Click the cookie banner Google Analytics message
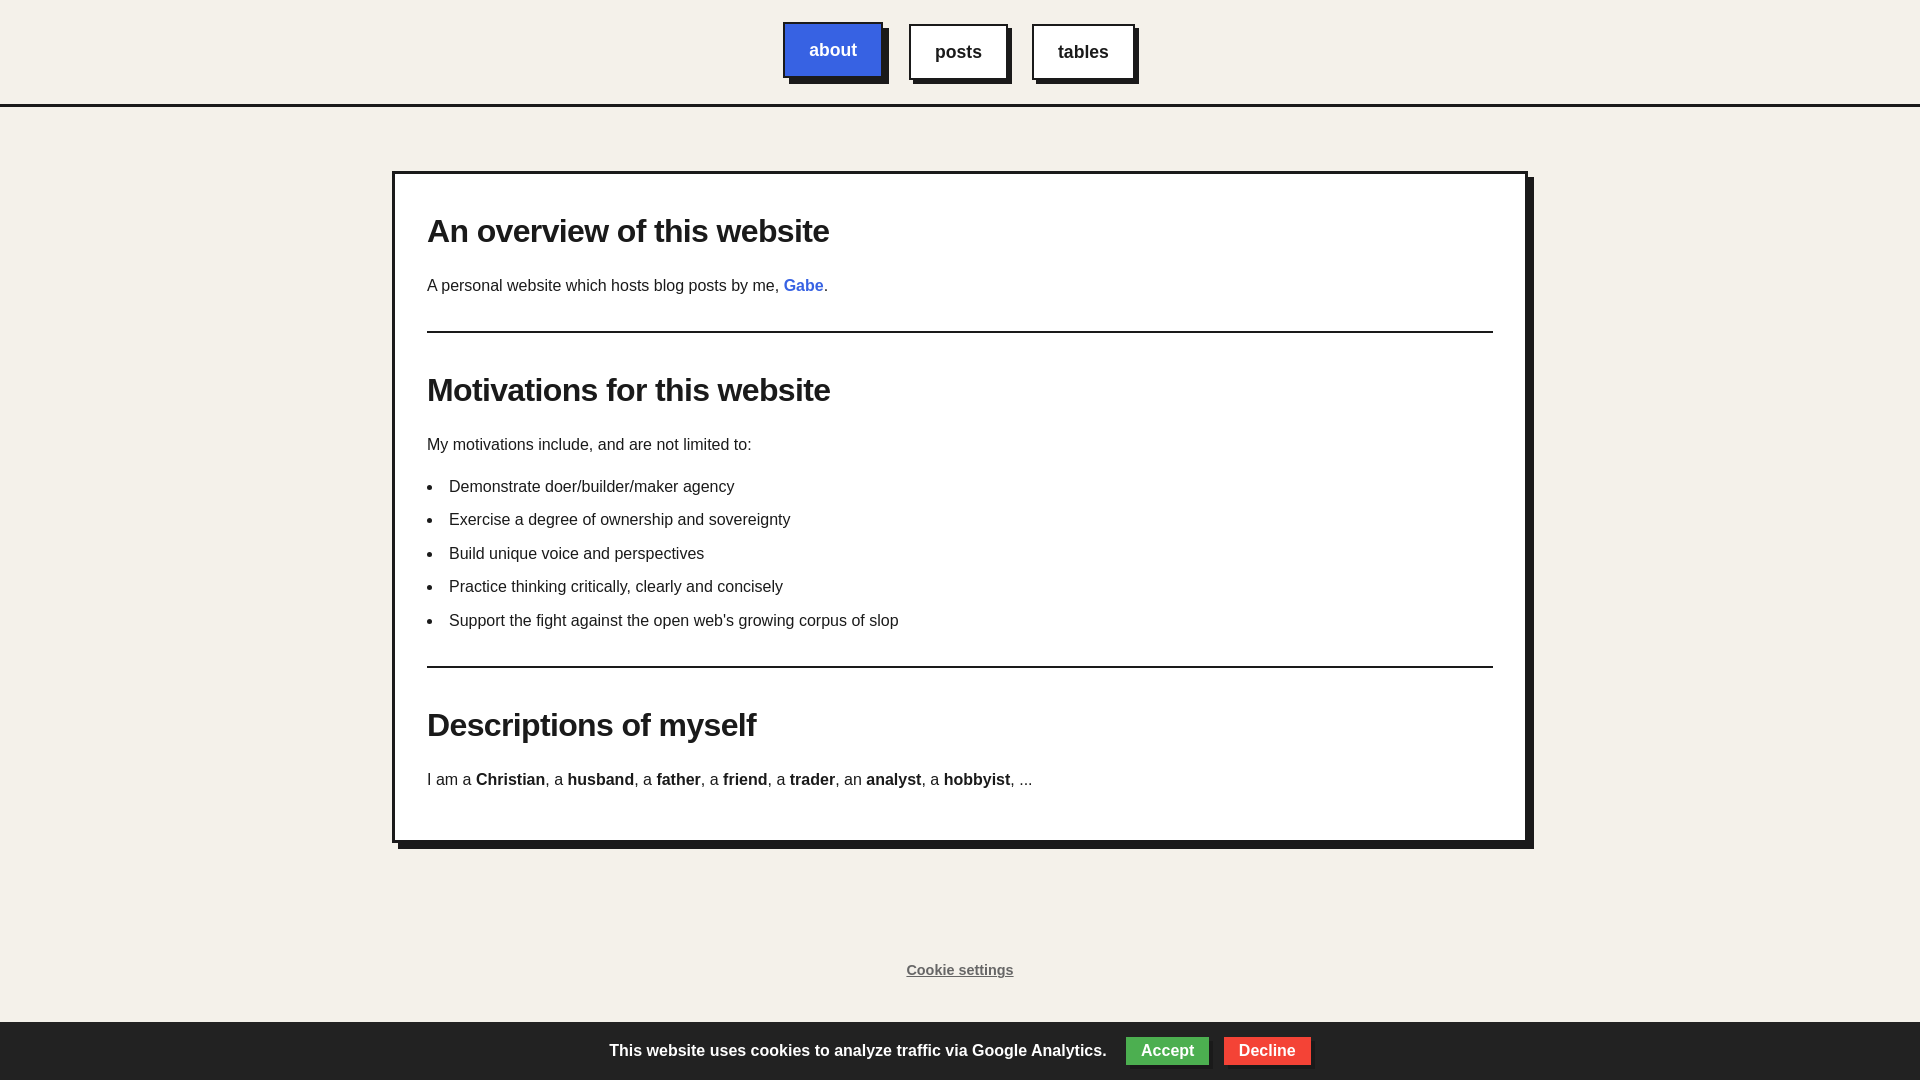Viewport: 1920px width, 1080px height. pyautogui.click(x=857, y=1051)
